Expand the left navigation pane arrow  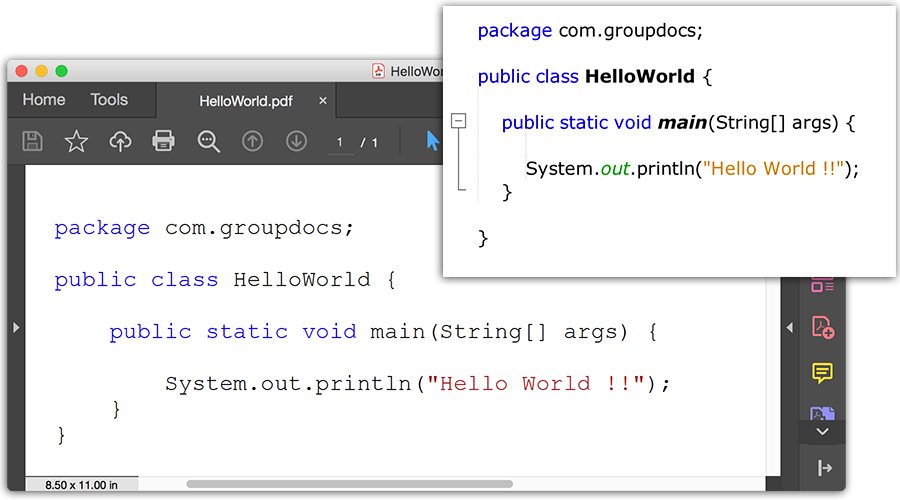tap(15, 327)
